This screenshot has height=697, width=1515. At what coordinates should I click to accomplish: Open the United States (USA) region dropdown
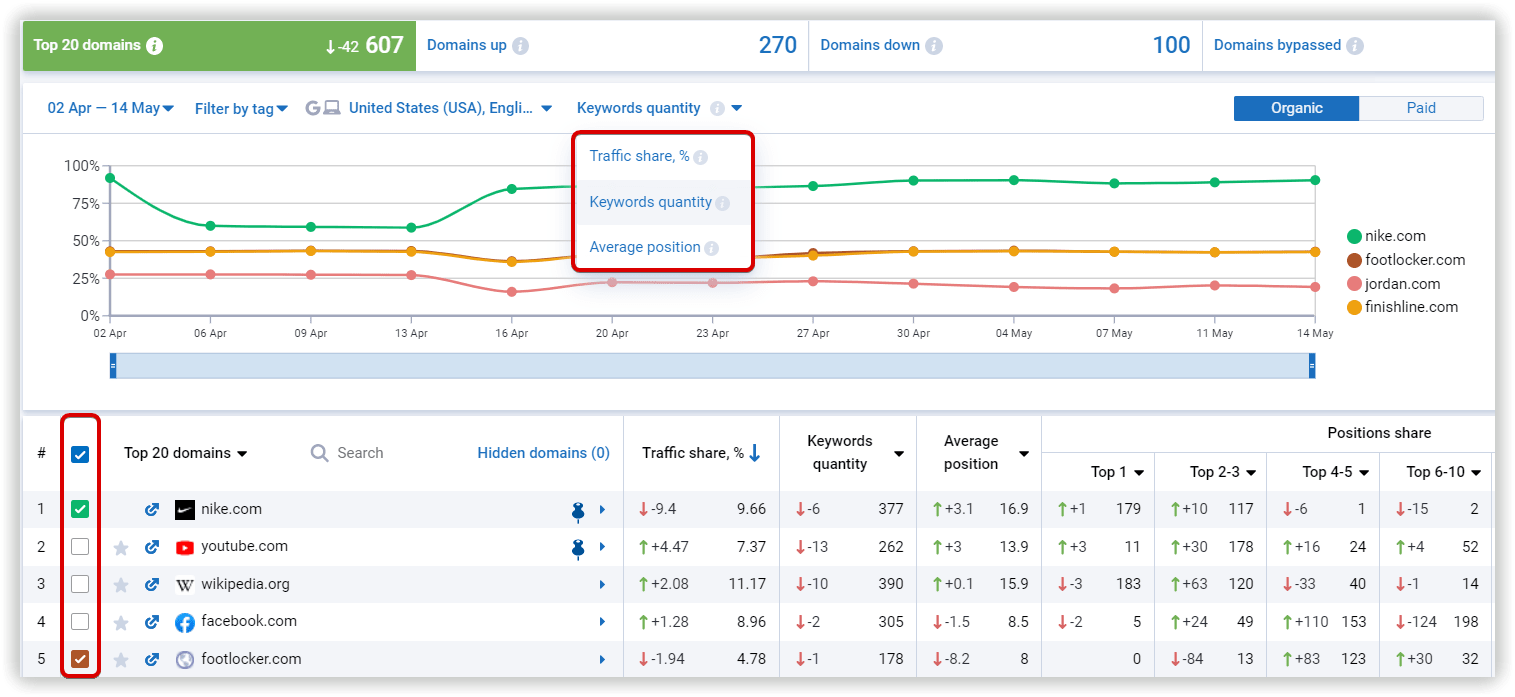(450, 108)
